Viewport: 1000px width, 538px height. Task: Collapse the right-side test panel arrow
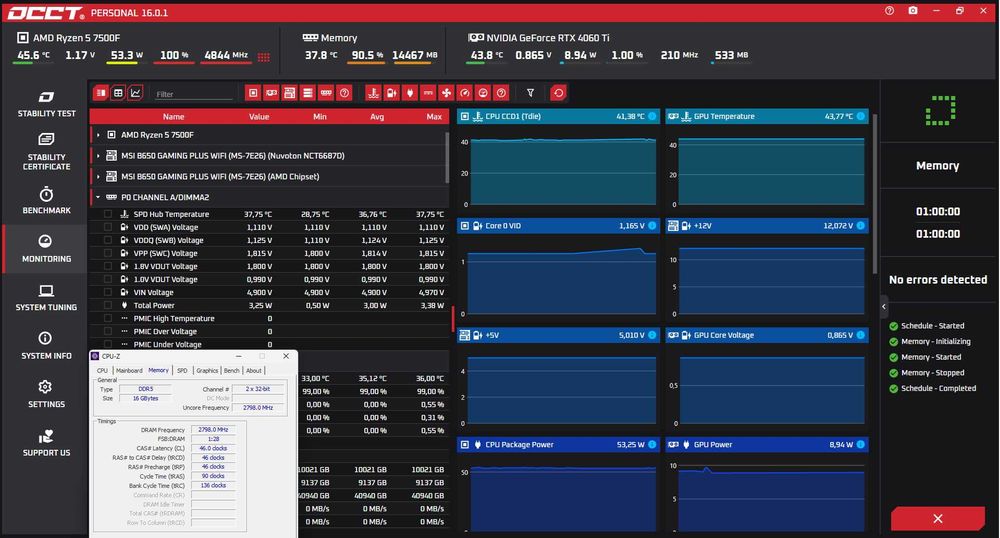click(884, 307)
